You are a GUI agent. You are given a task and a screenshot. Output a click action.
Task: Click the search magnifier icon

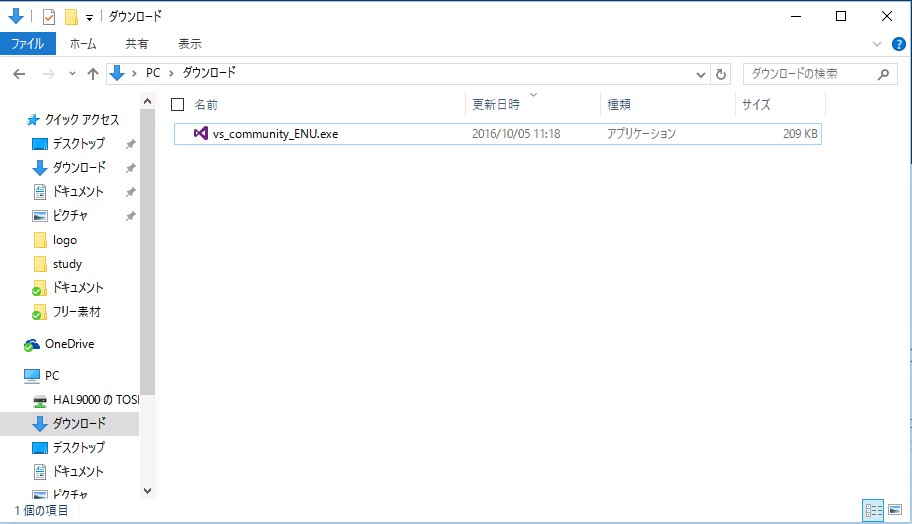pos(884,74)
